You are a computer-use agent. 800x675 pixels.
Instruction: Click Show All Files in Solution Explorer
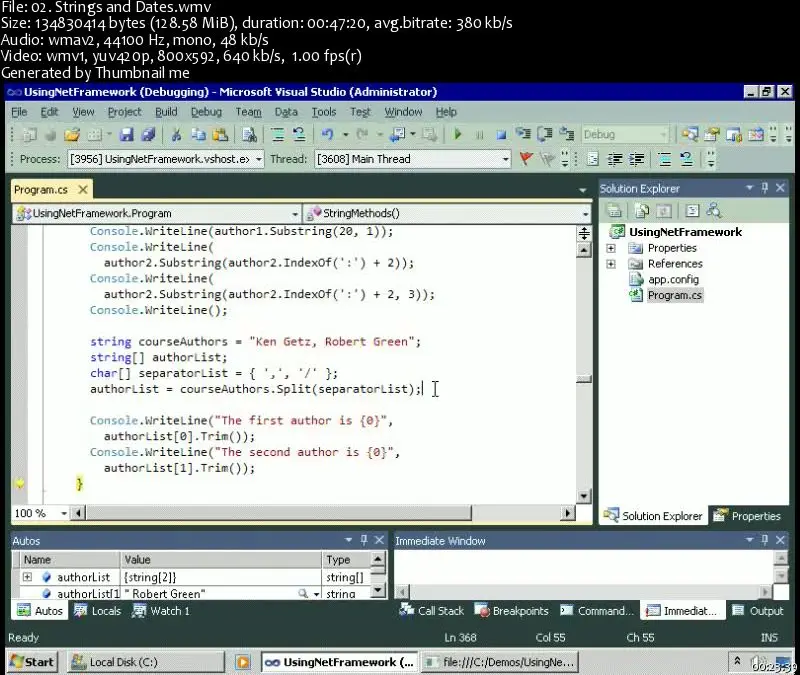642,211
